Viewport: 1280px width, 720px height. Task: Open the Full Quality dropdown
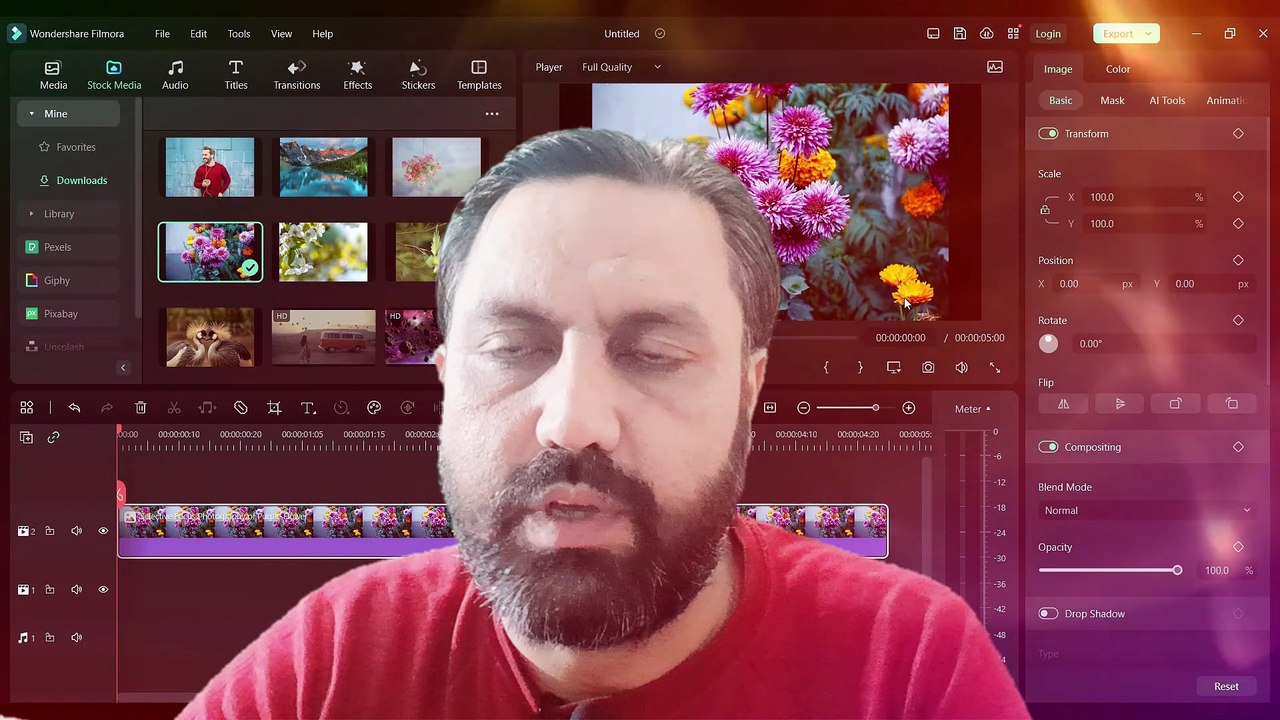tap(621, 67)
